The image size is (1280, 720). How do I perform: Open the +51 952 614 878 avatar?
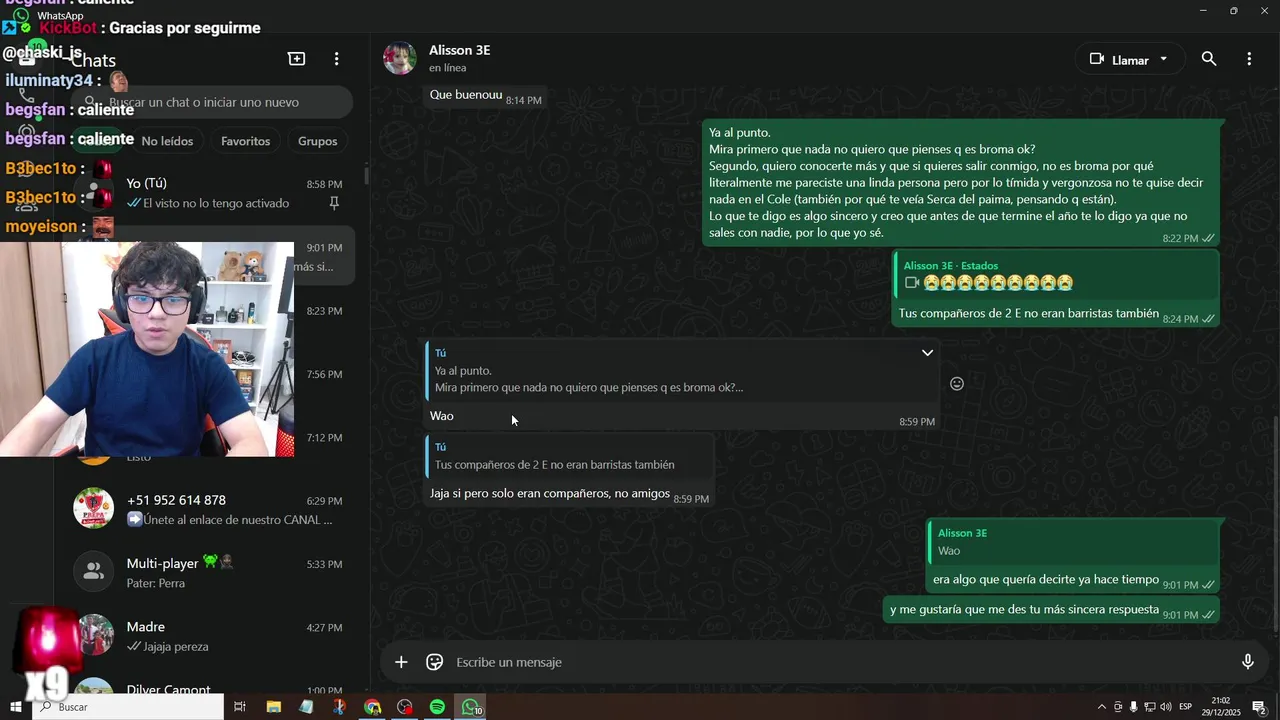click(x=94, y=509)
